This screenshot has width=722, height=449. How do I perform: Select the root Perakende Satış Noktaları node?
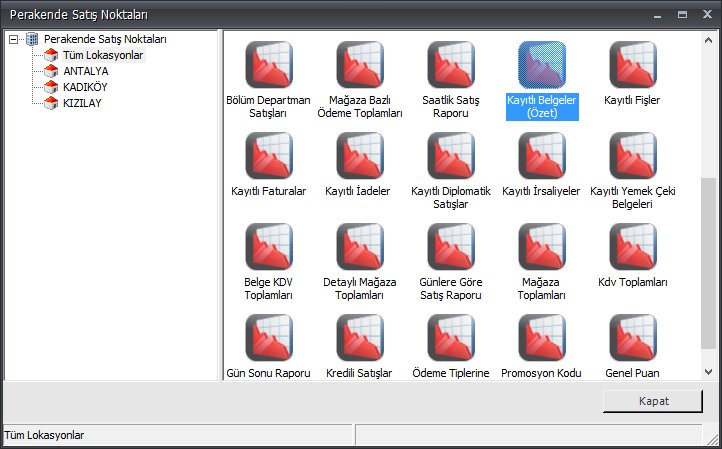pyautogui.click(x=105, y=39)
